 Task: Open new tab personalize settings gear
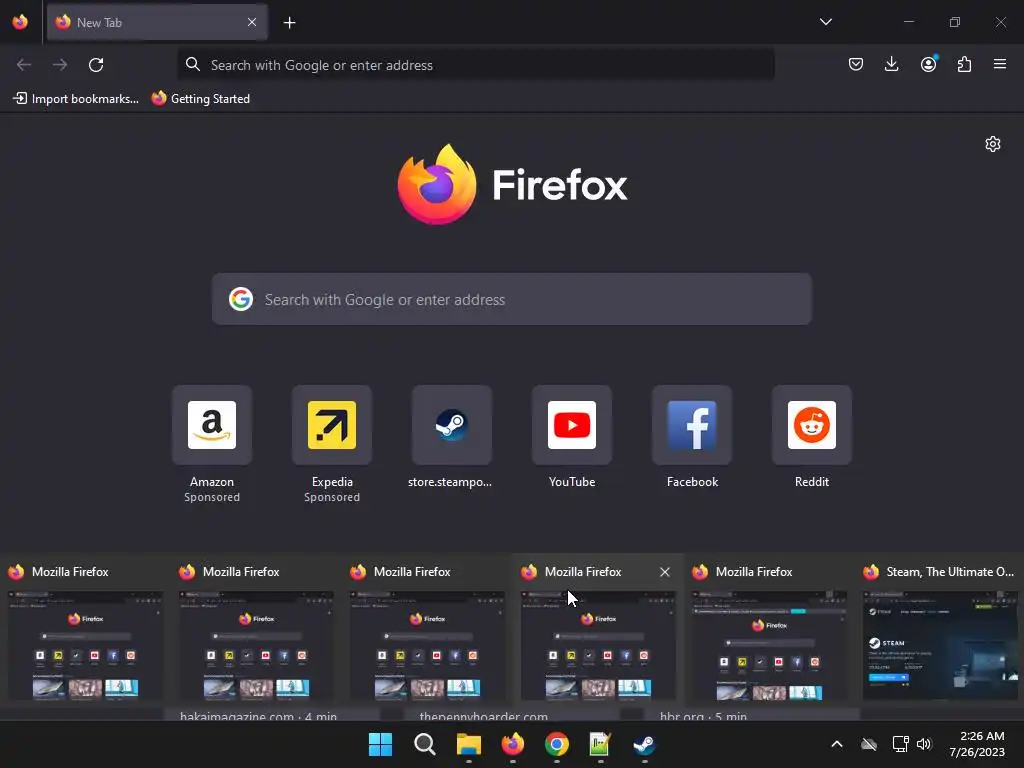point(993,144)
